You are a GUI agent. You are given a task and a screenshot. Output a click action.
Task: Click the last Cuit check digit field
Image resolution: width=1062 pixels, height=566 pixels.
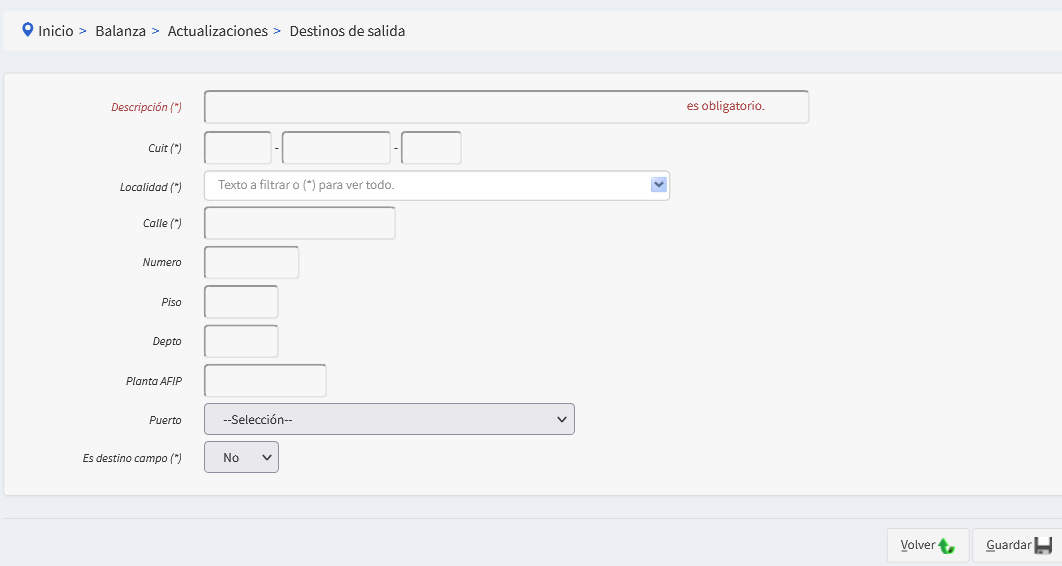(431, 148)
